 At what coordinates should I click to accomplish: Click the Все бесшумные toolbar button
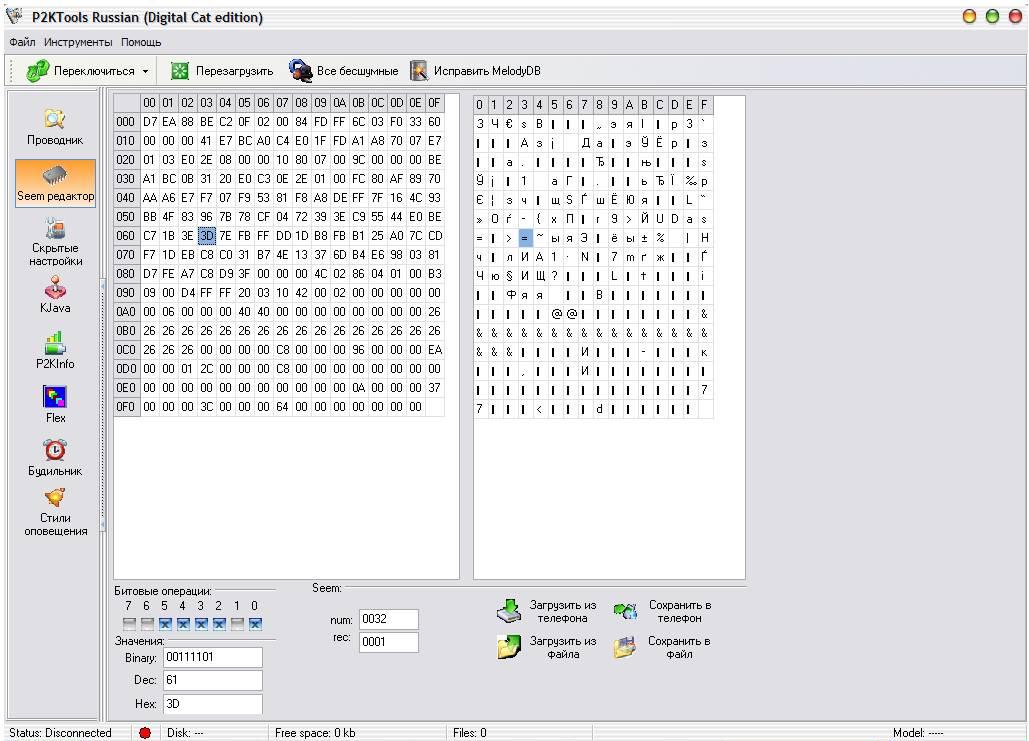pyautogui.click(x=344, y=71)
